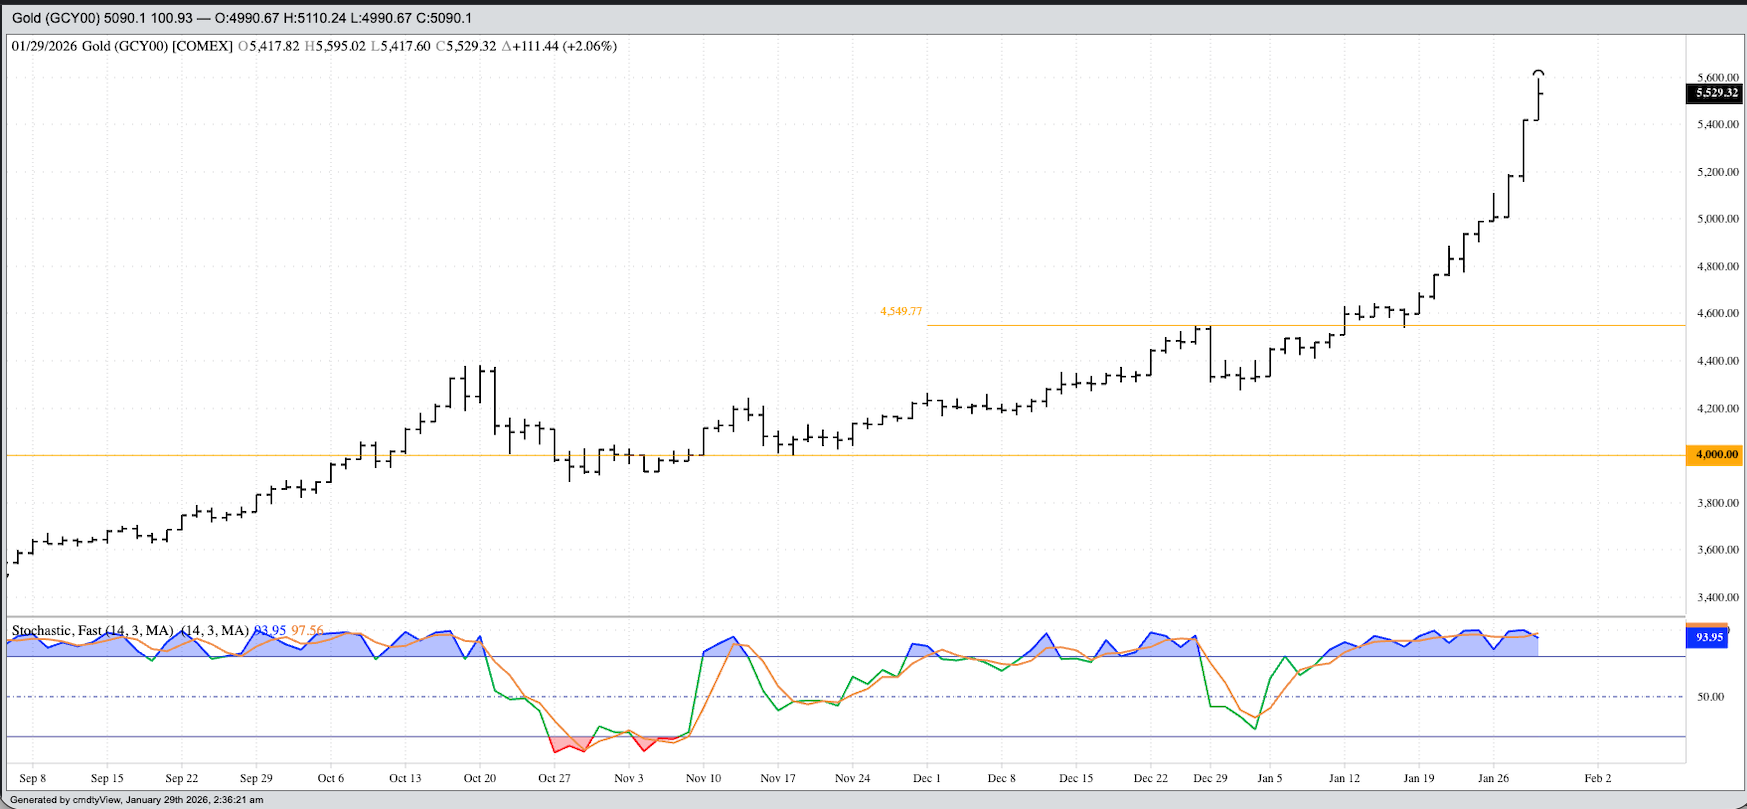
Task: Click the high marker arc above the last bar
Action: coord(1539,73)
